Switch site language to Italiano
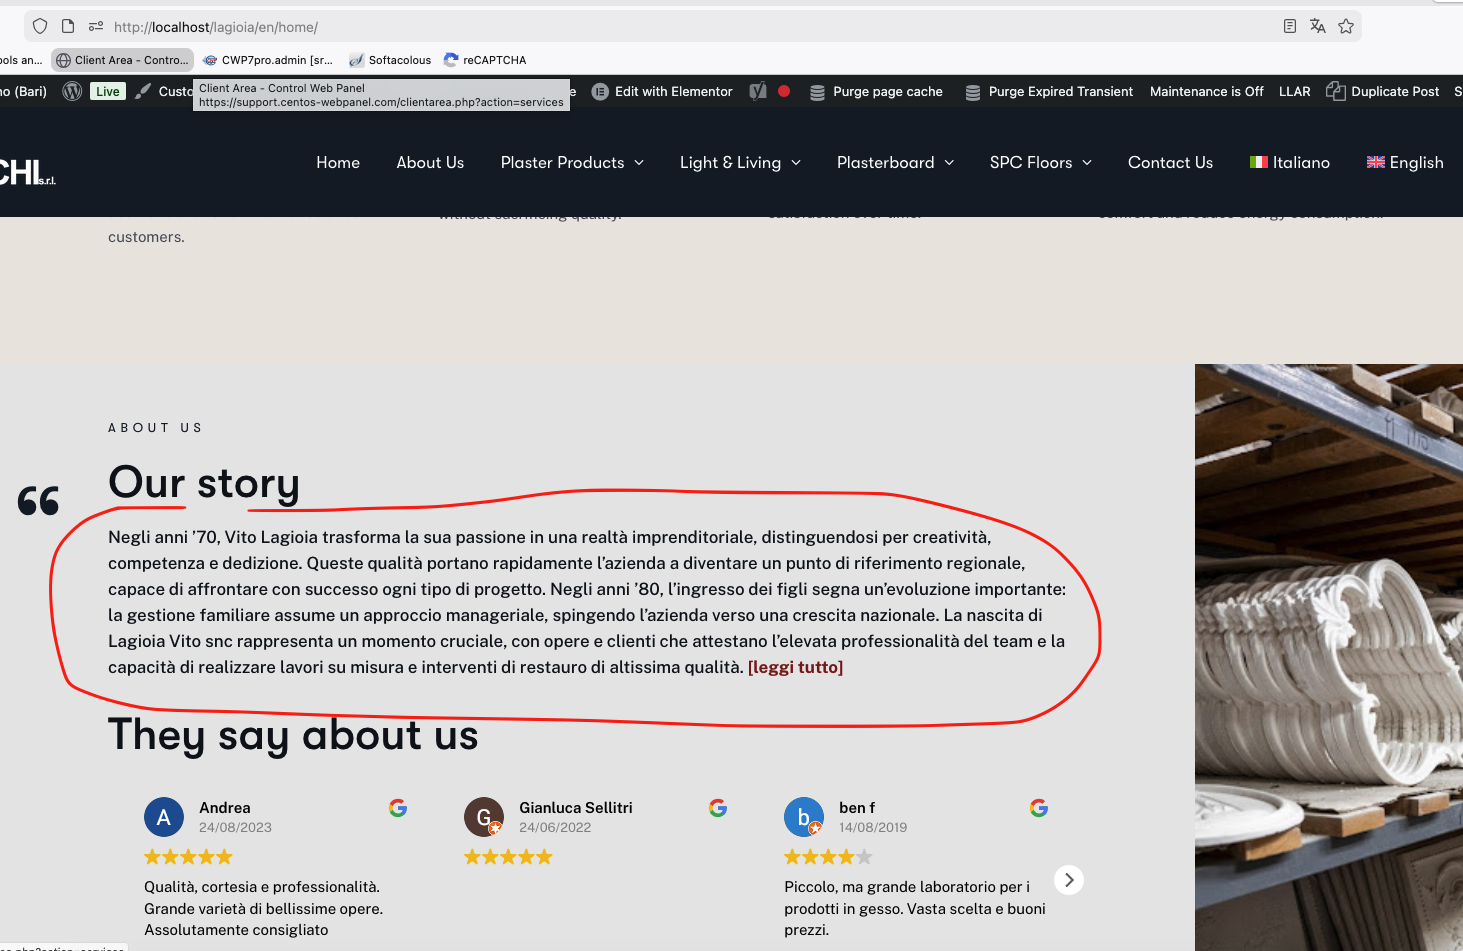The width and height of the screenshot is (1463, 951). click(x=1290, y=163)
